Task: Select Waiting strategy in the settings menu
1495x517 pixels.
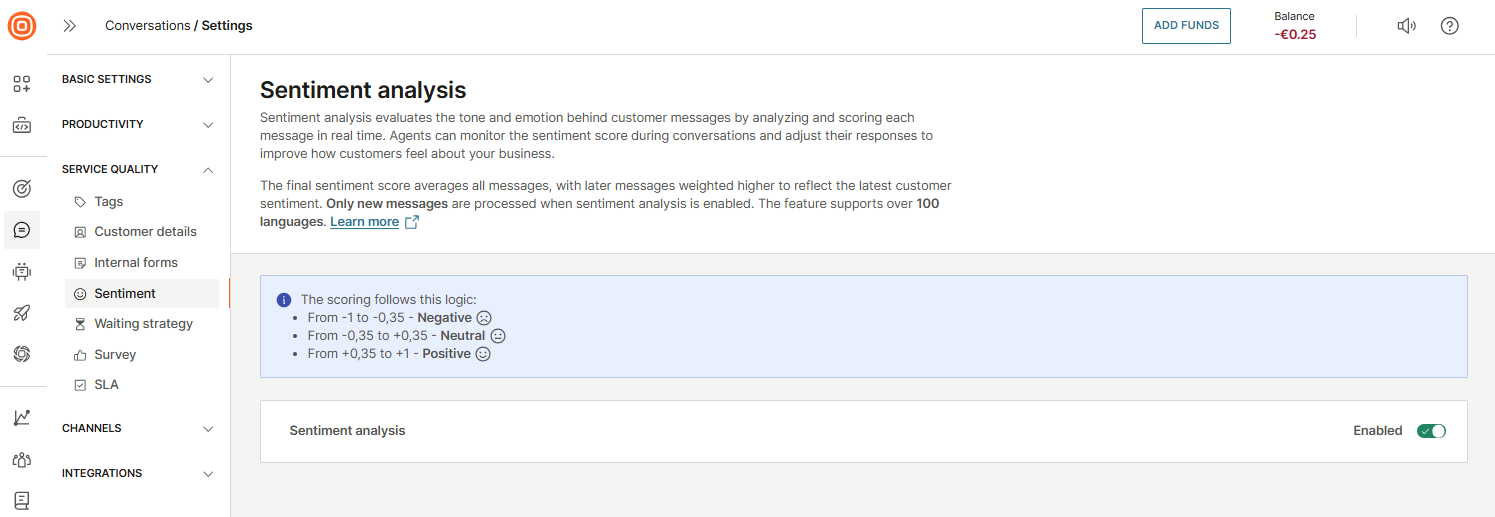Action: click(x=143, y=324)
